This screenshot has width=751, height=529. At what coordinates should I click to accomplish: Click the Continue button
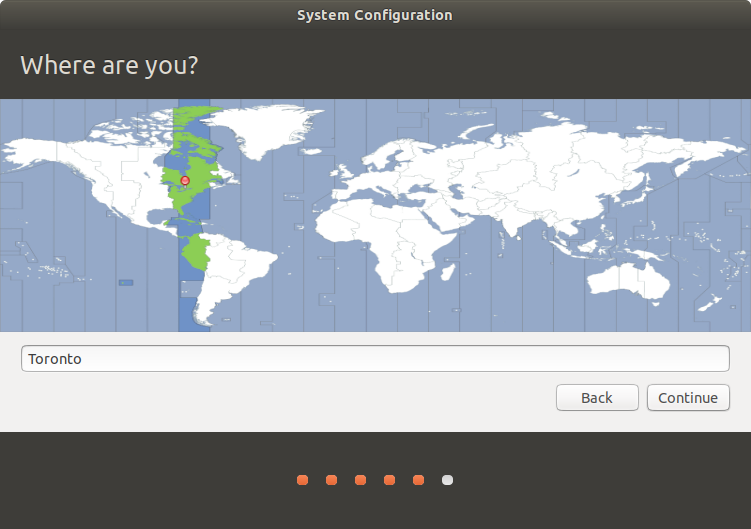[688, 398]
